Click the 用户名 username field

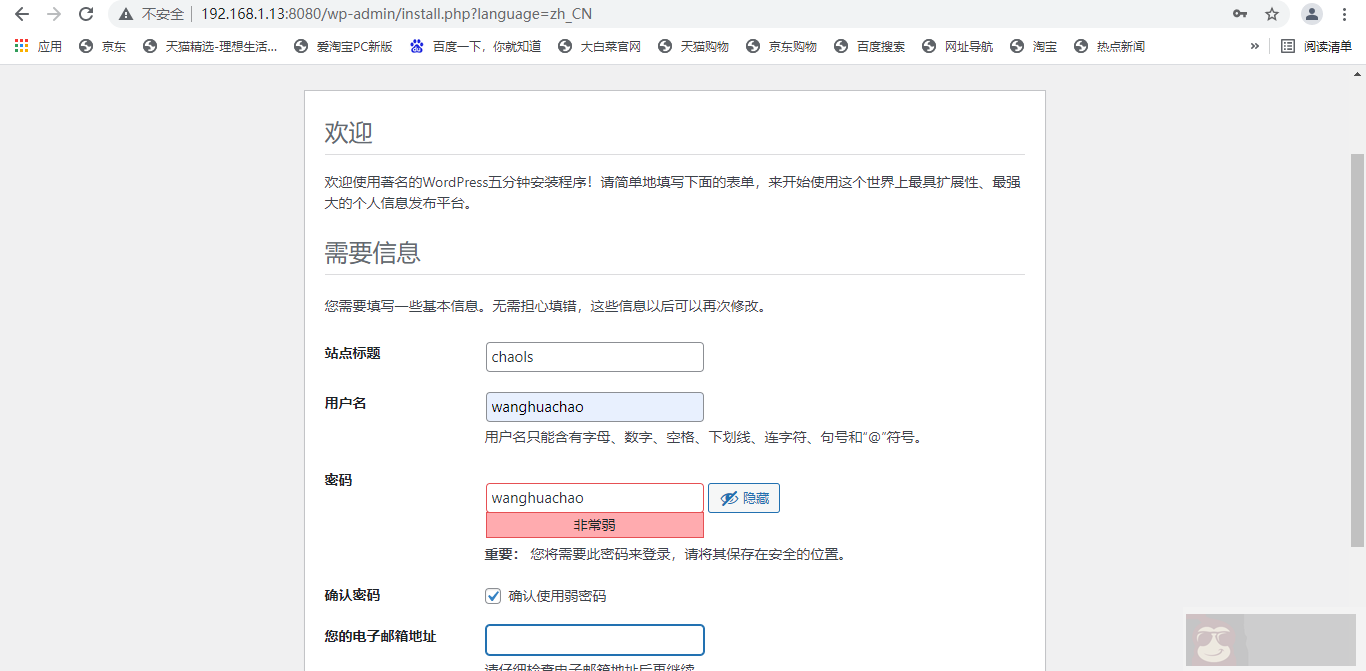coord(594,406)
